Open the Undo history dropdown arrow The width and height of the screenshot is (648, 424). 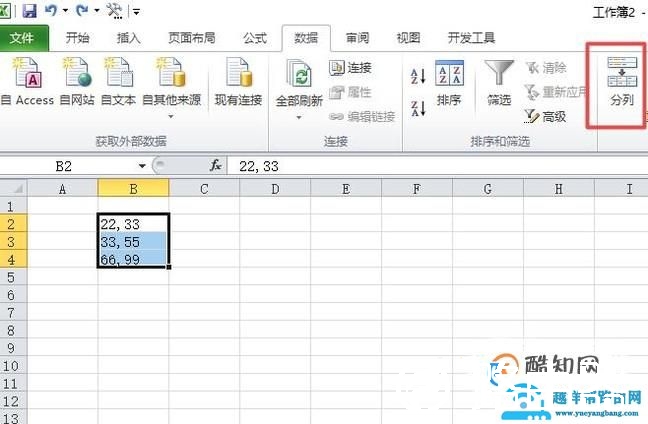[x=65, y=10]
